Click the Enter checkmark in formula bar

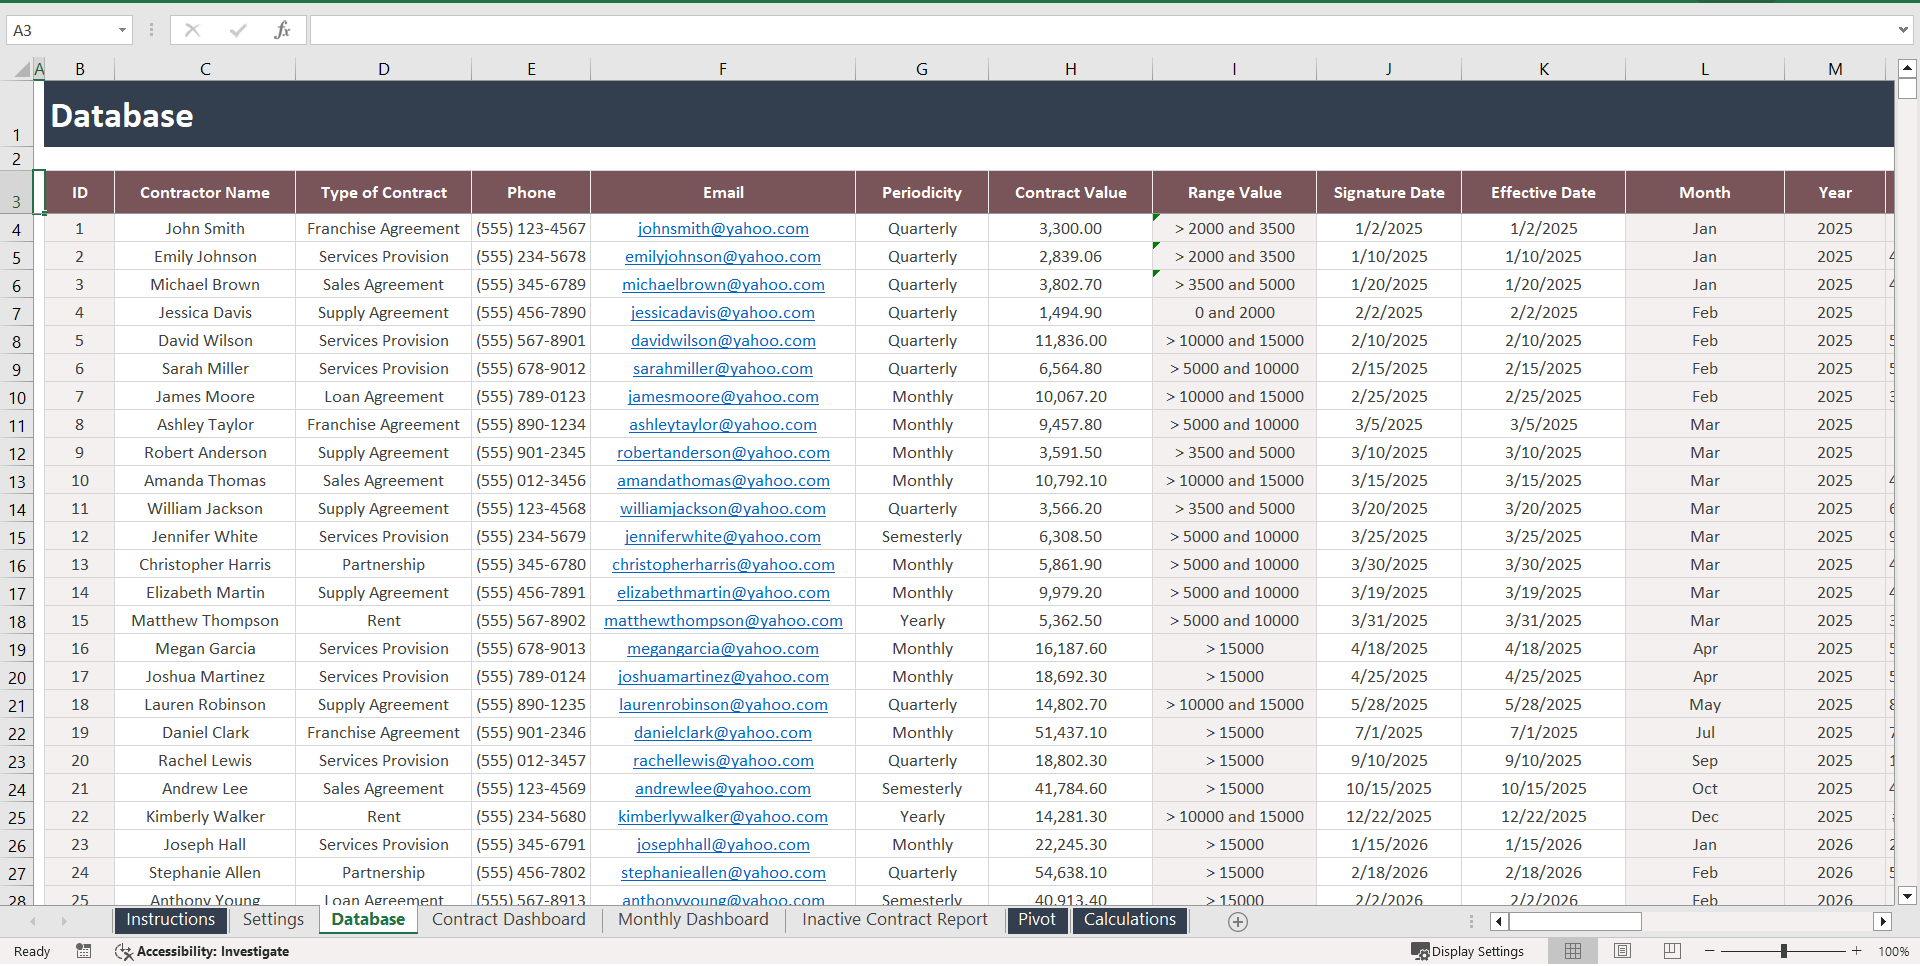coord(237,30)
